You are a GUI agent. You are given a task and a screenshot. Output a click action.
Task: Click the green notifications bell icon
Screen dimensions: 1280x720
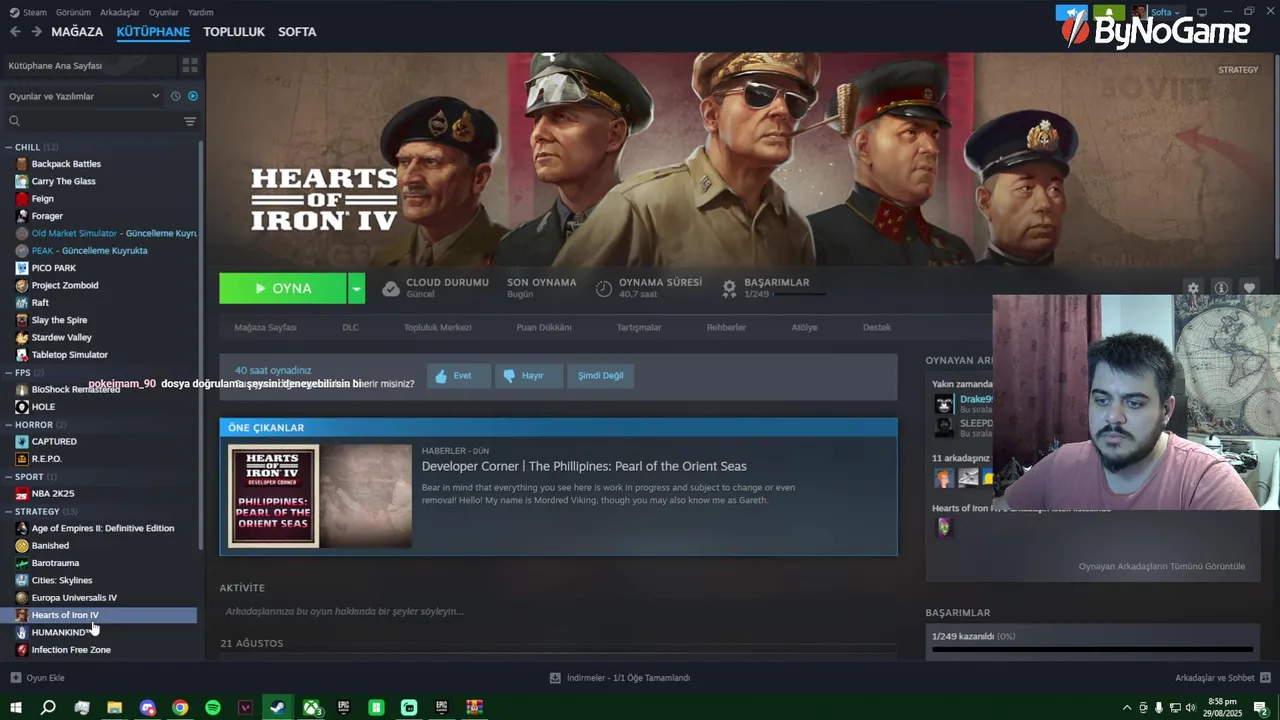point(1109,12)
